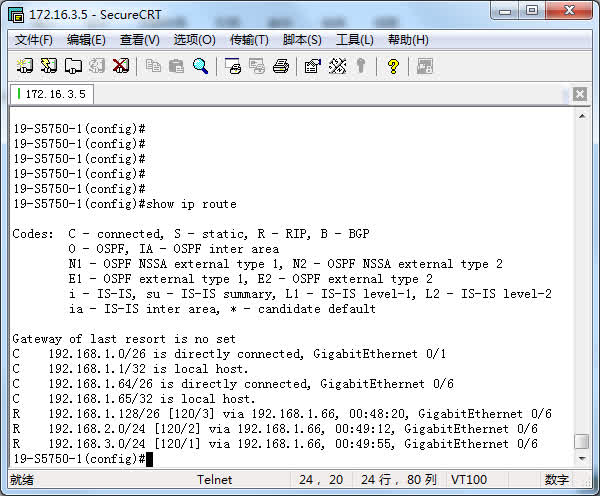The width and height of the screenshot is (600, 496).
Task: Click the Paste toolbar icon
Action: pyautogui.click(x=177, y=66)
